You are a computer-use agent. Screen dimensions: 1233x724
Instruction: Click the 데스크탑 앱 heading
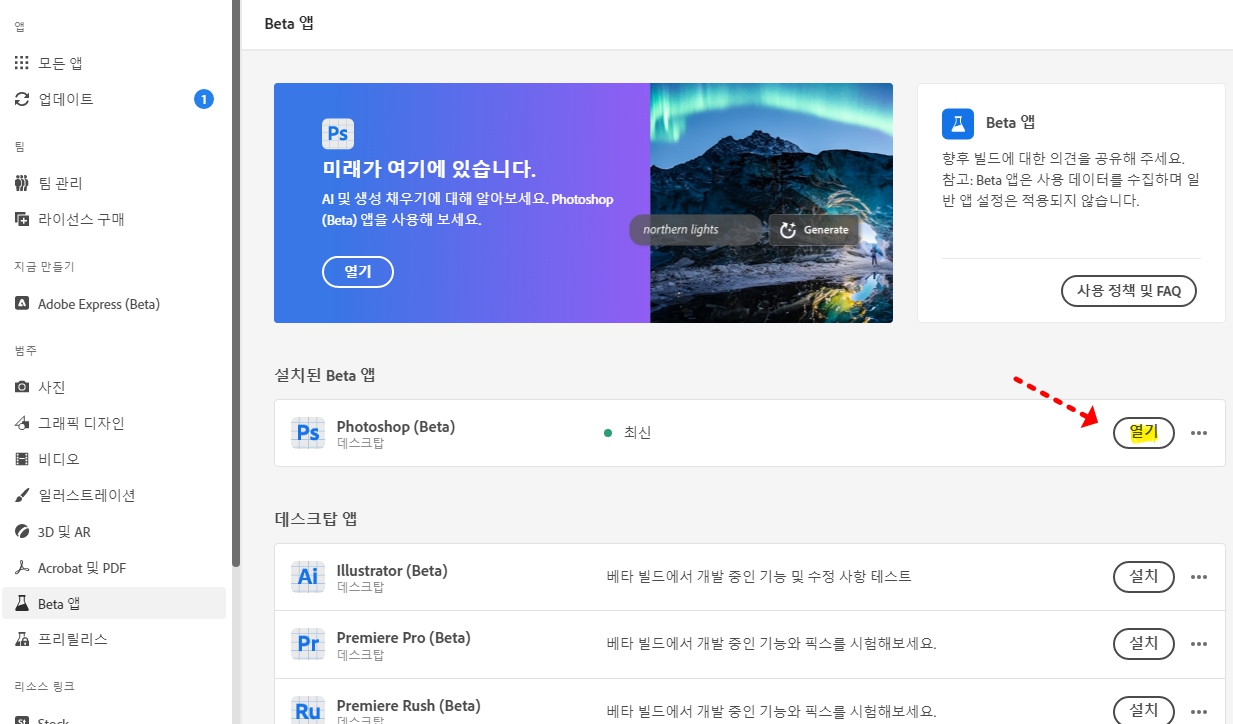pos(316,519)
